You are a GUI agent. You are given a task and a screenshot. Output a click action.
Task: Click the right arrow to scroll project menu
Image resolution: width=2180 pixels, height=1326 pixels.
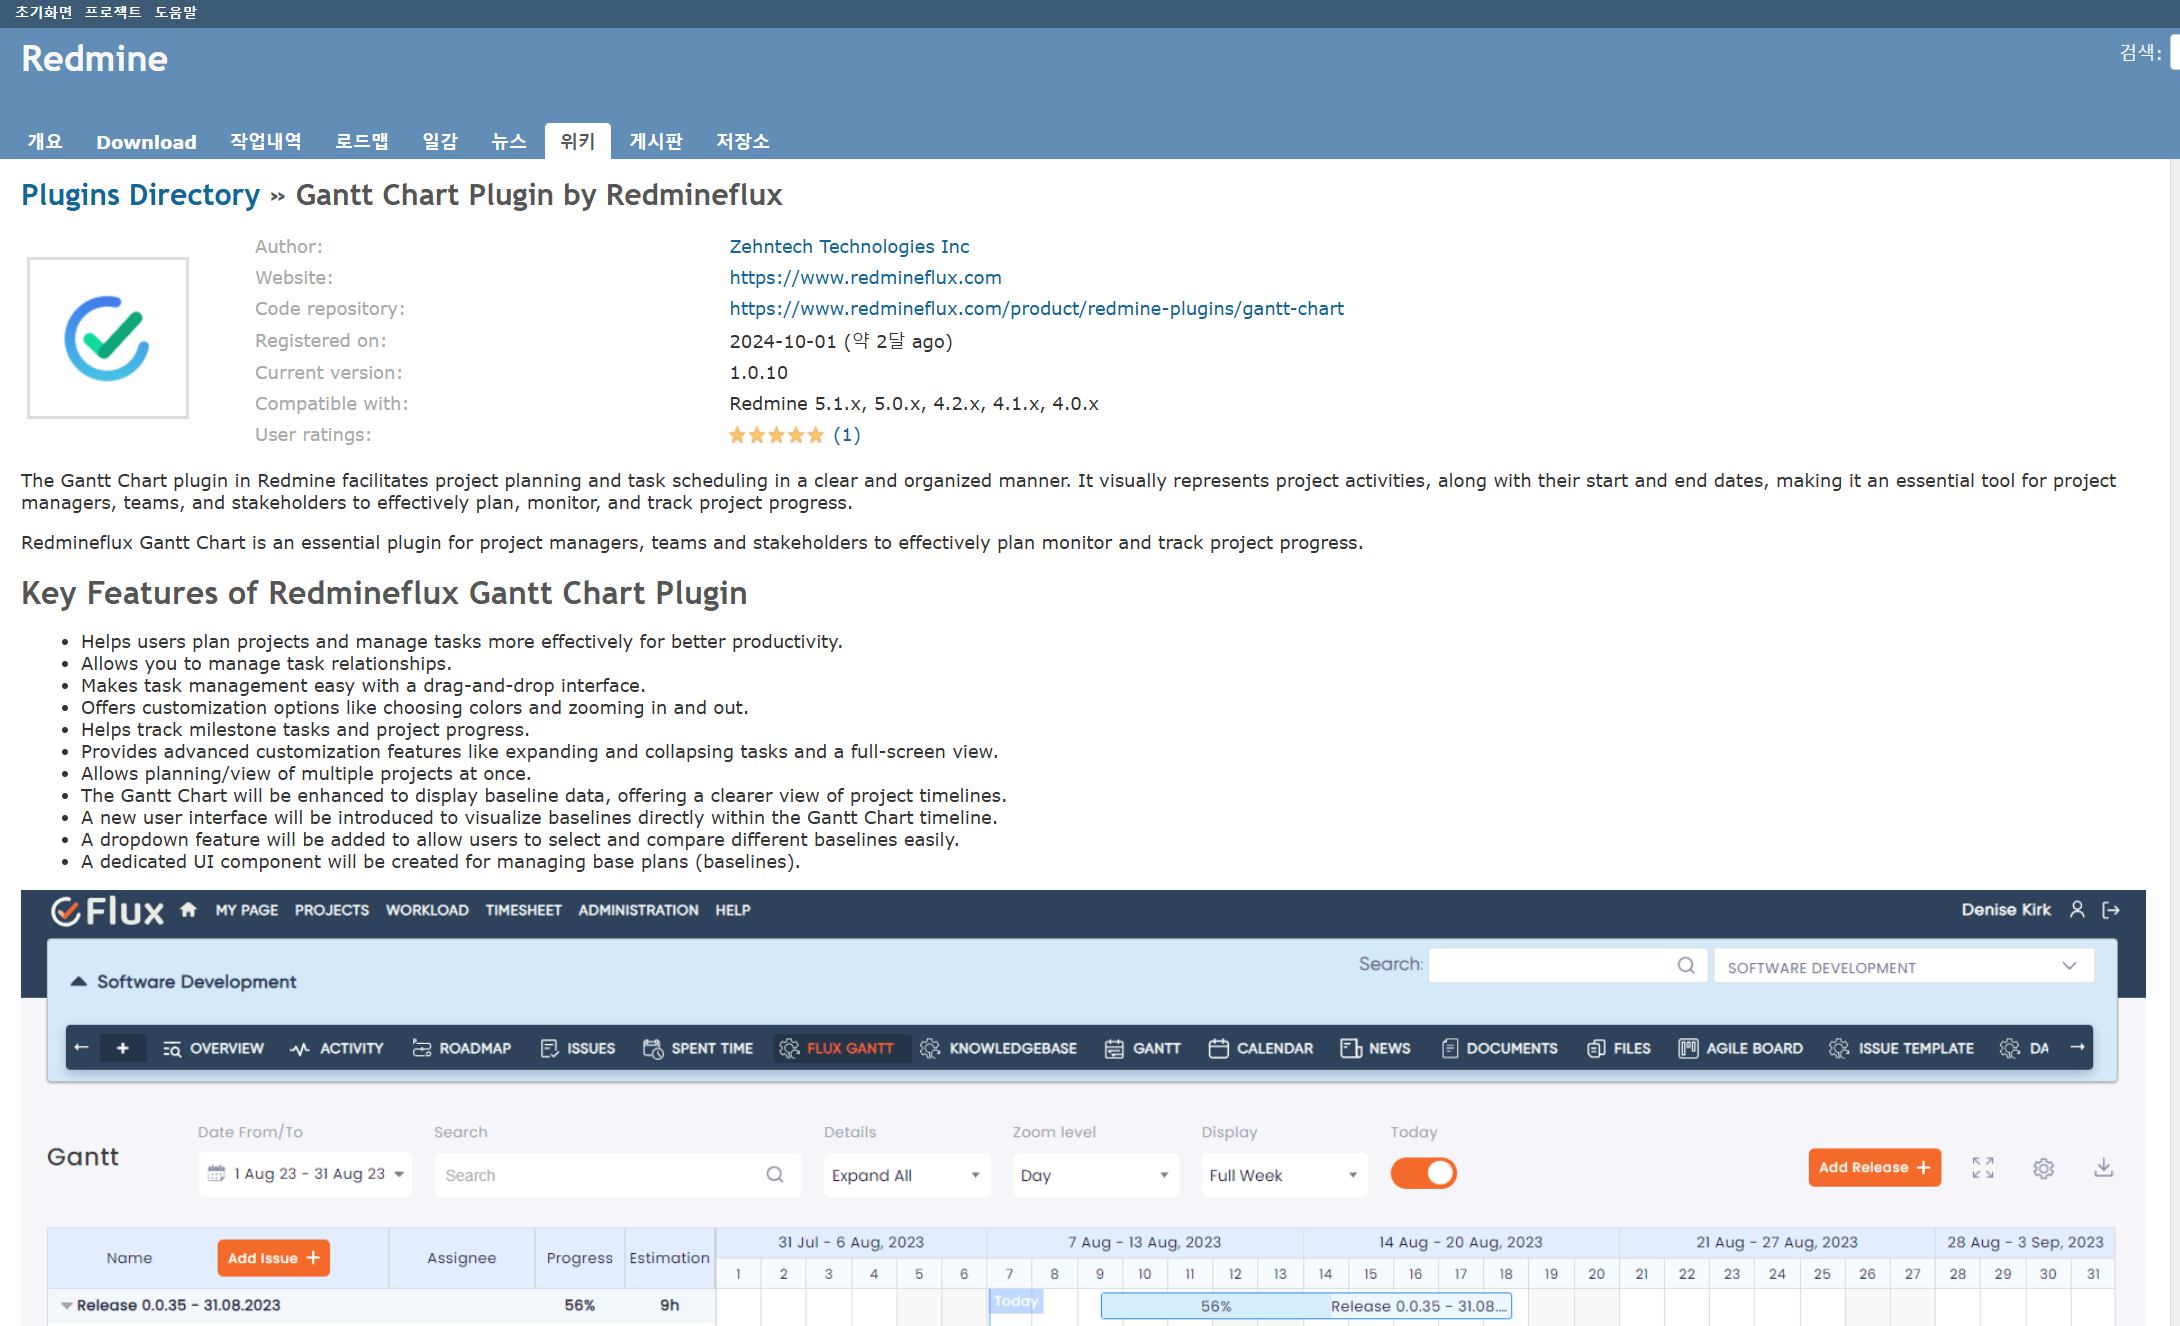(x=2077, y=1048)
